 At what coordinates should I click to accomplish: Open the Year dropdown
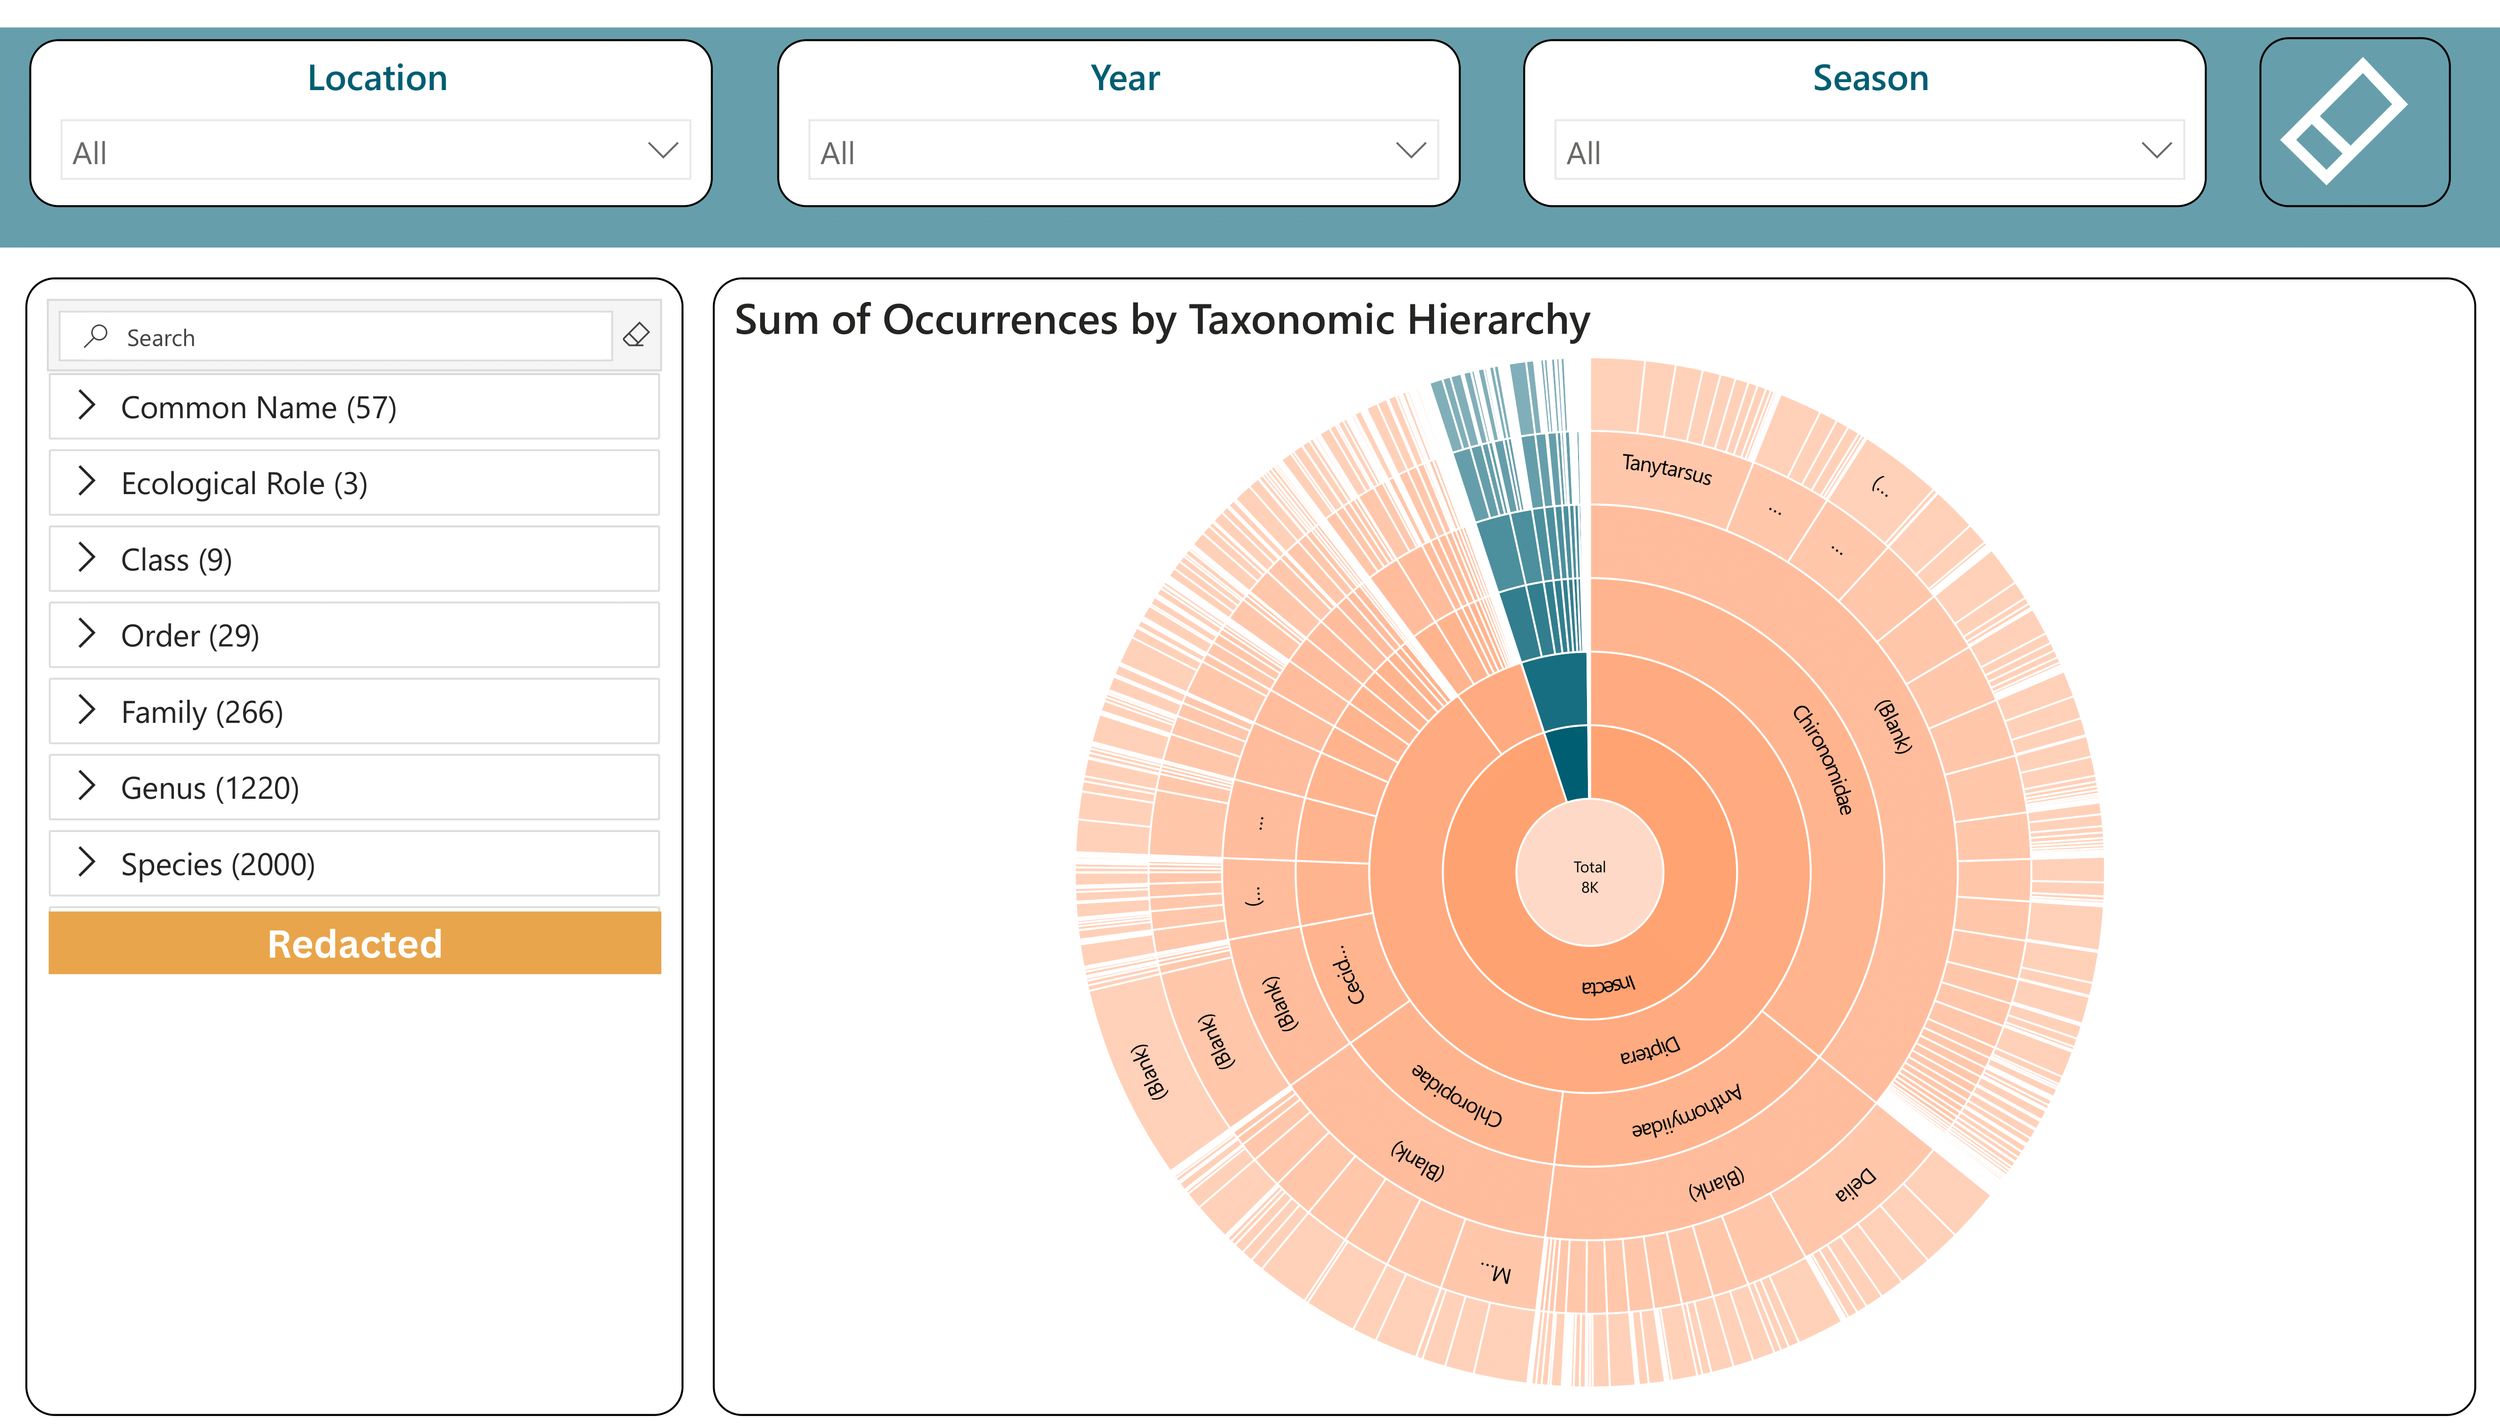point(1122,151)
